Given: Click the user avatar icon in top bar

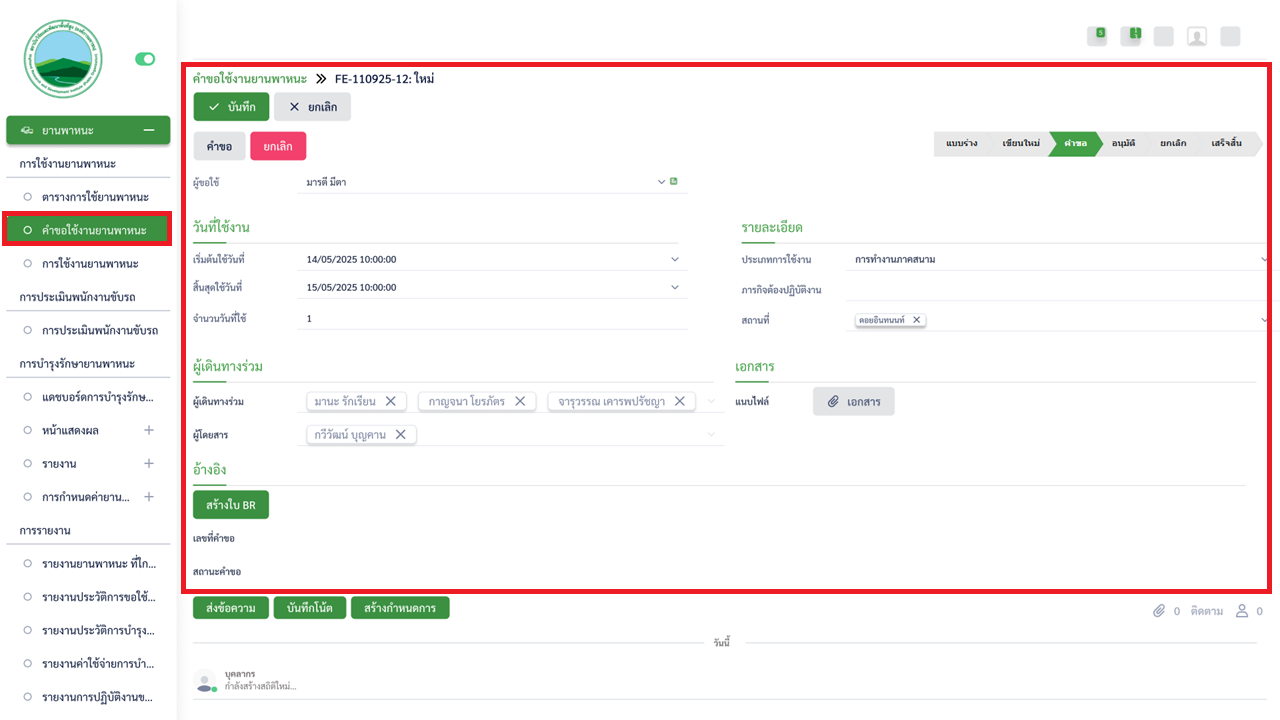Looking at the screenshot, I should point(1196,36).
